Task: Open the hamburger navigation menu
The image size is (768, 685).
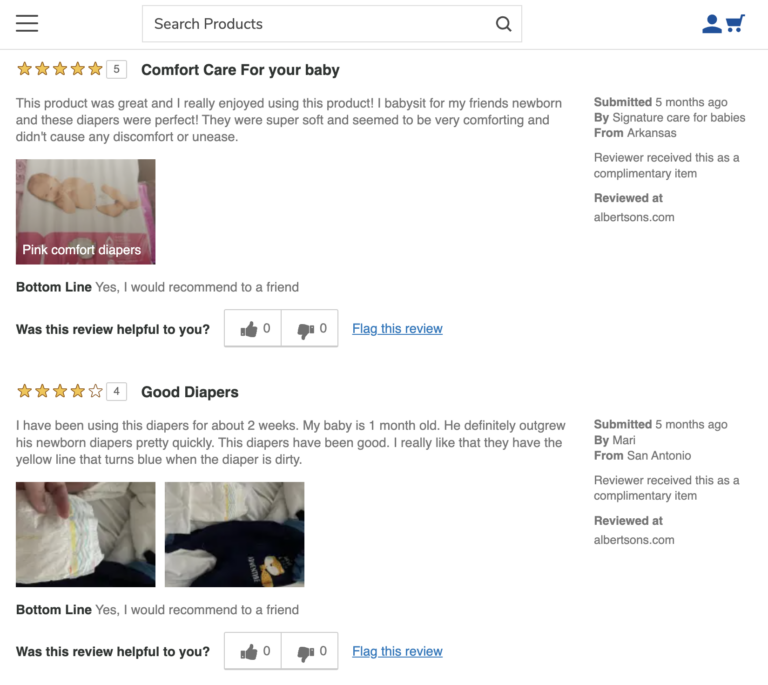Action: 27,24
